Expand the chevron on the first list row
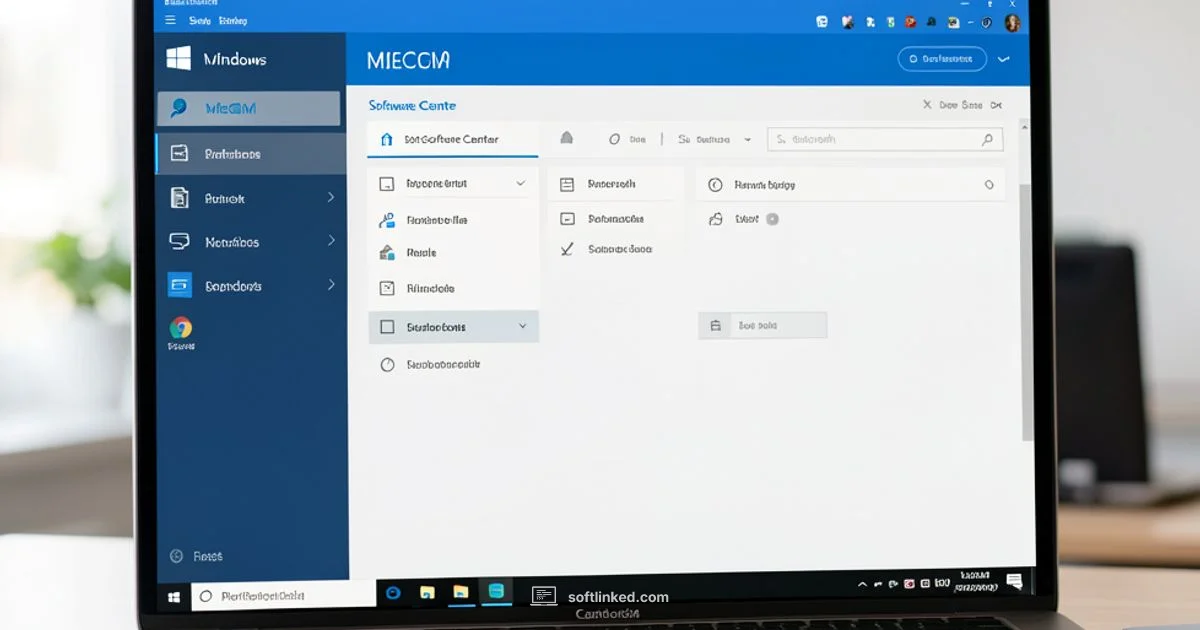The image size is (1200, 630). coord(520,184)
